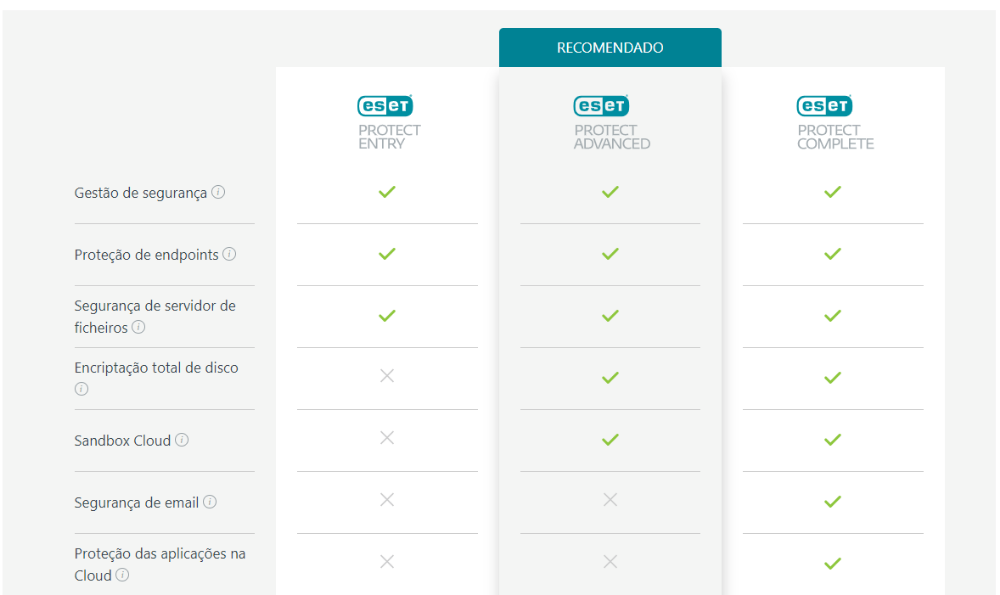Image resolution: width=1000 pixels, height=595 pixels.
Task: Show info for Encriptação total de disco
Action: [x=81, y=389]
